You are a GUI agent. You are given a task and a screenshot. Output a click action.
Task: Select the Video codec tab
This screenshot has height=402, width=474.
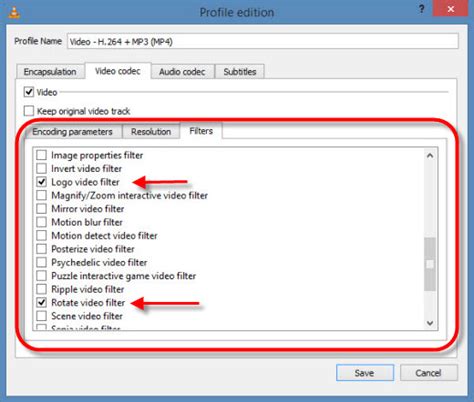[118, 71]
